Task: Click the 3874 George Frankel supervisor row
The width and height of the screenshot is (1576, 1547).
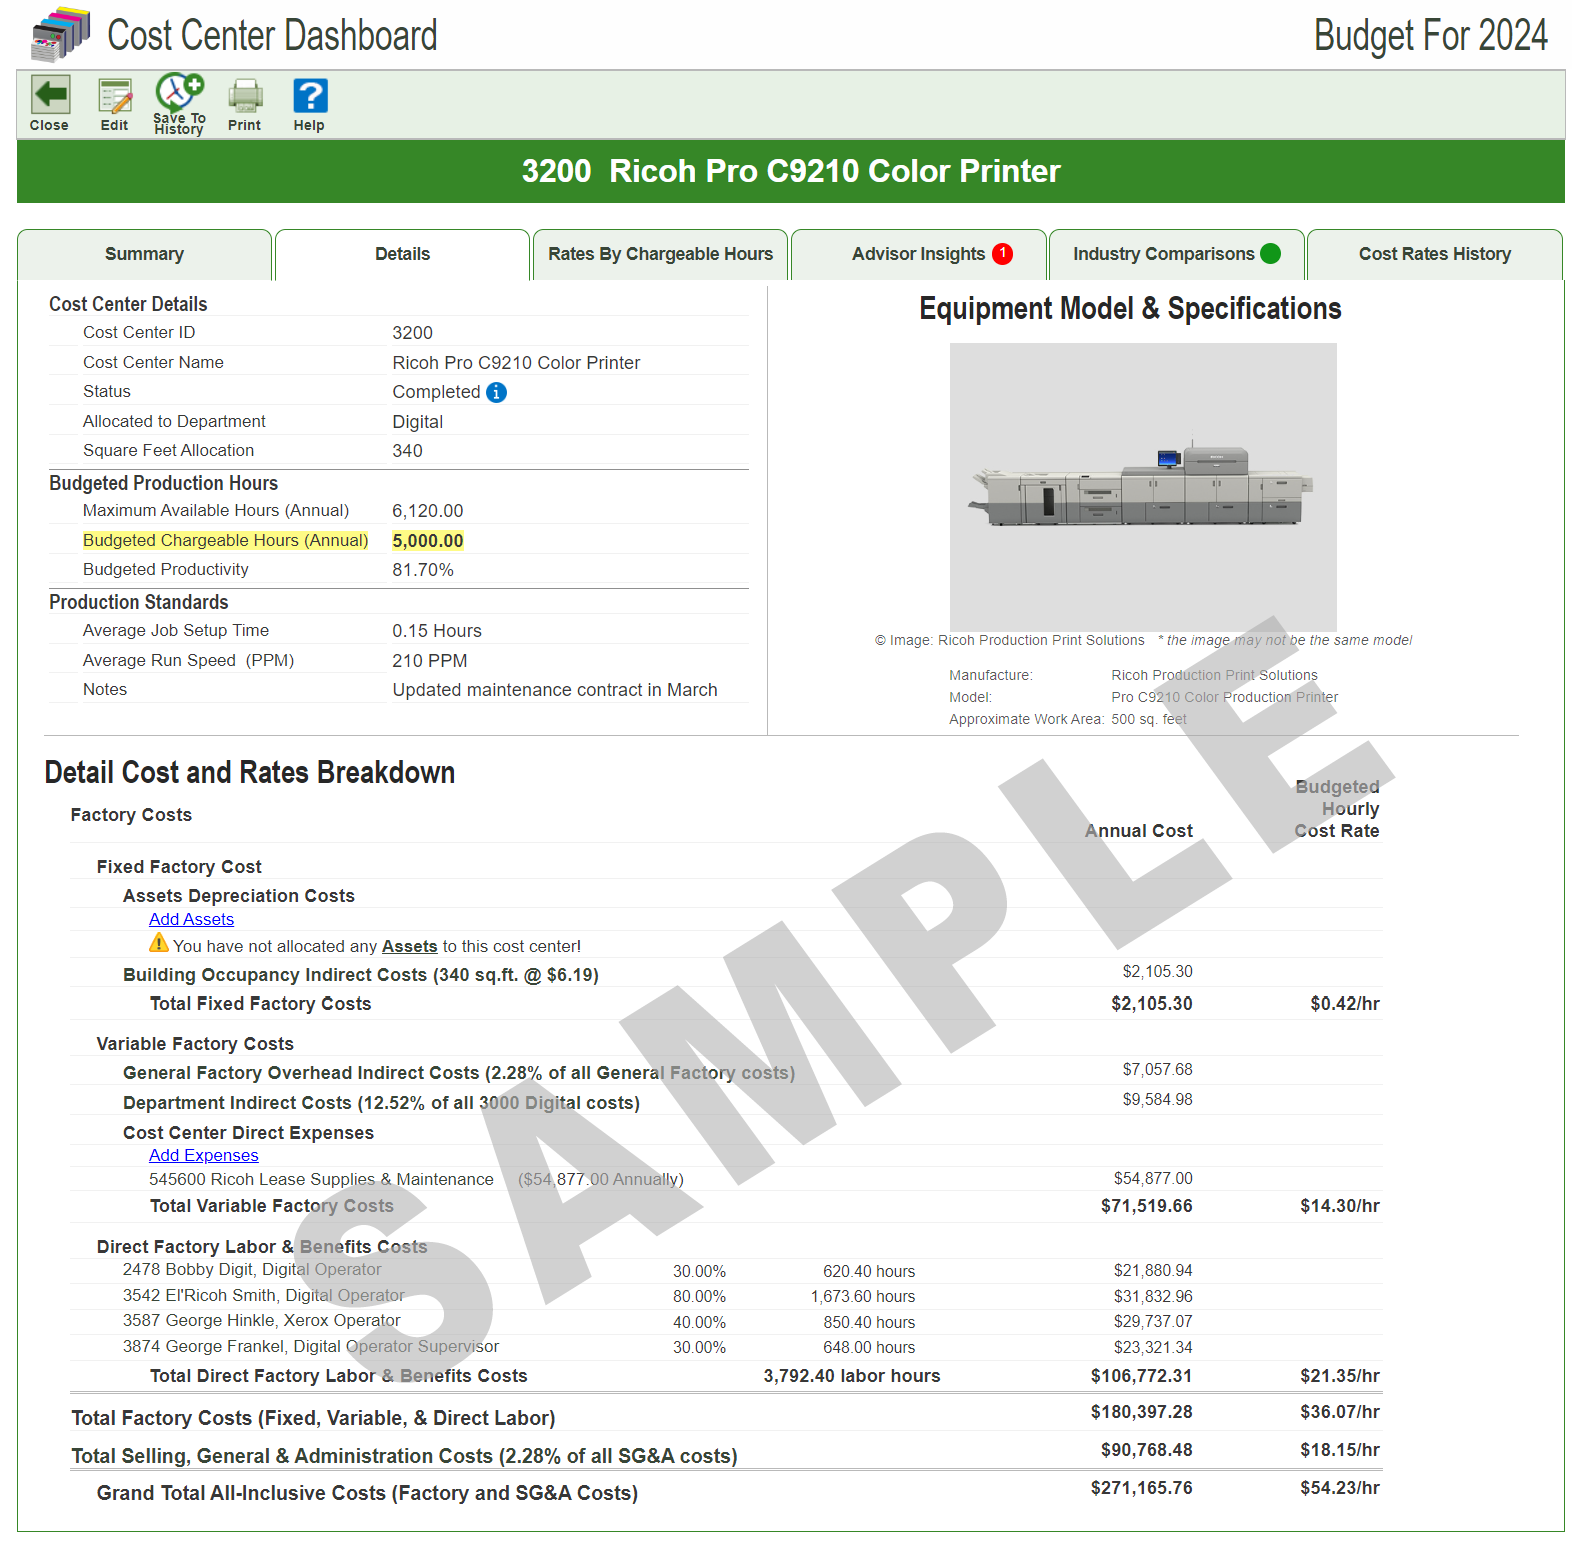Action: 726,1348
